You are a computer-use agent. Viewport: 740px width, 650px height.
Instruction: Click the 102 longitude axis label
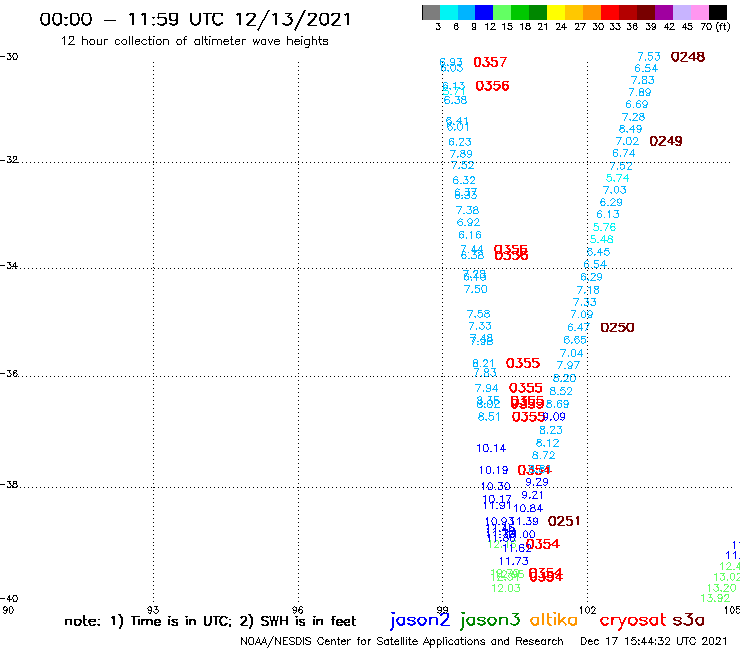pos(588,610)
